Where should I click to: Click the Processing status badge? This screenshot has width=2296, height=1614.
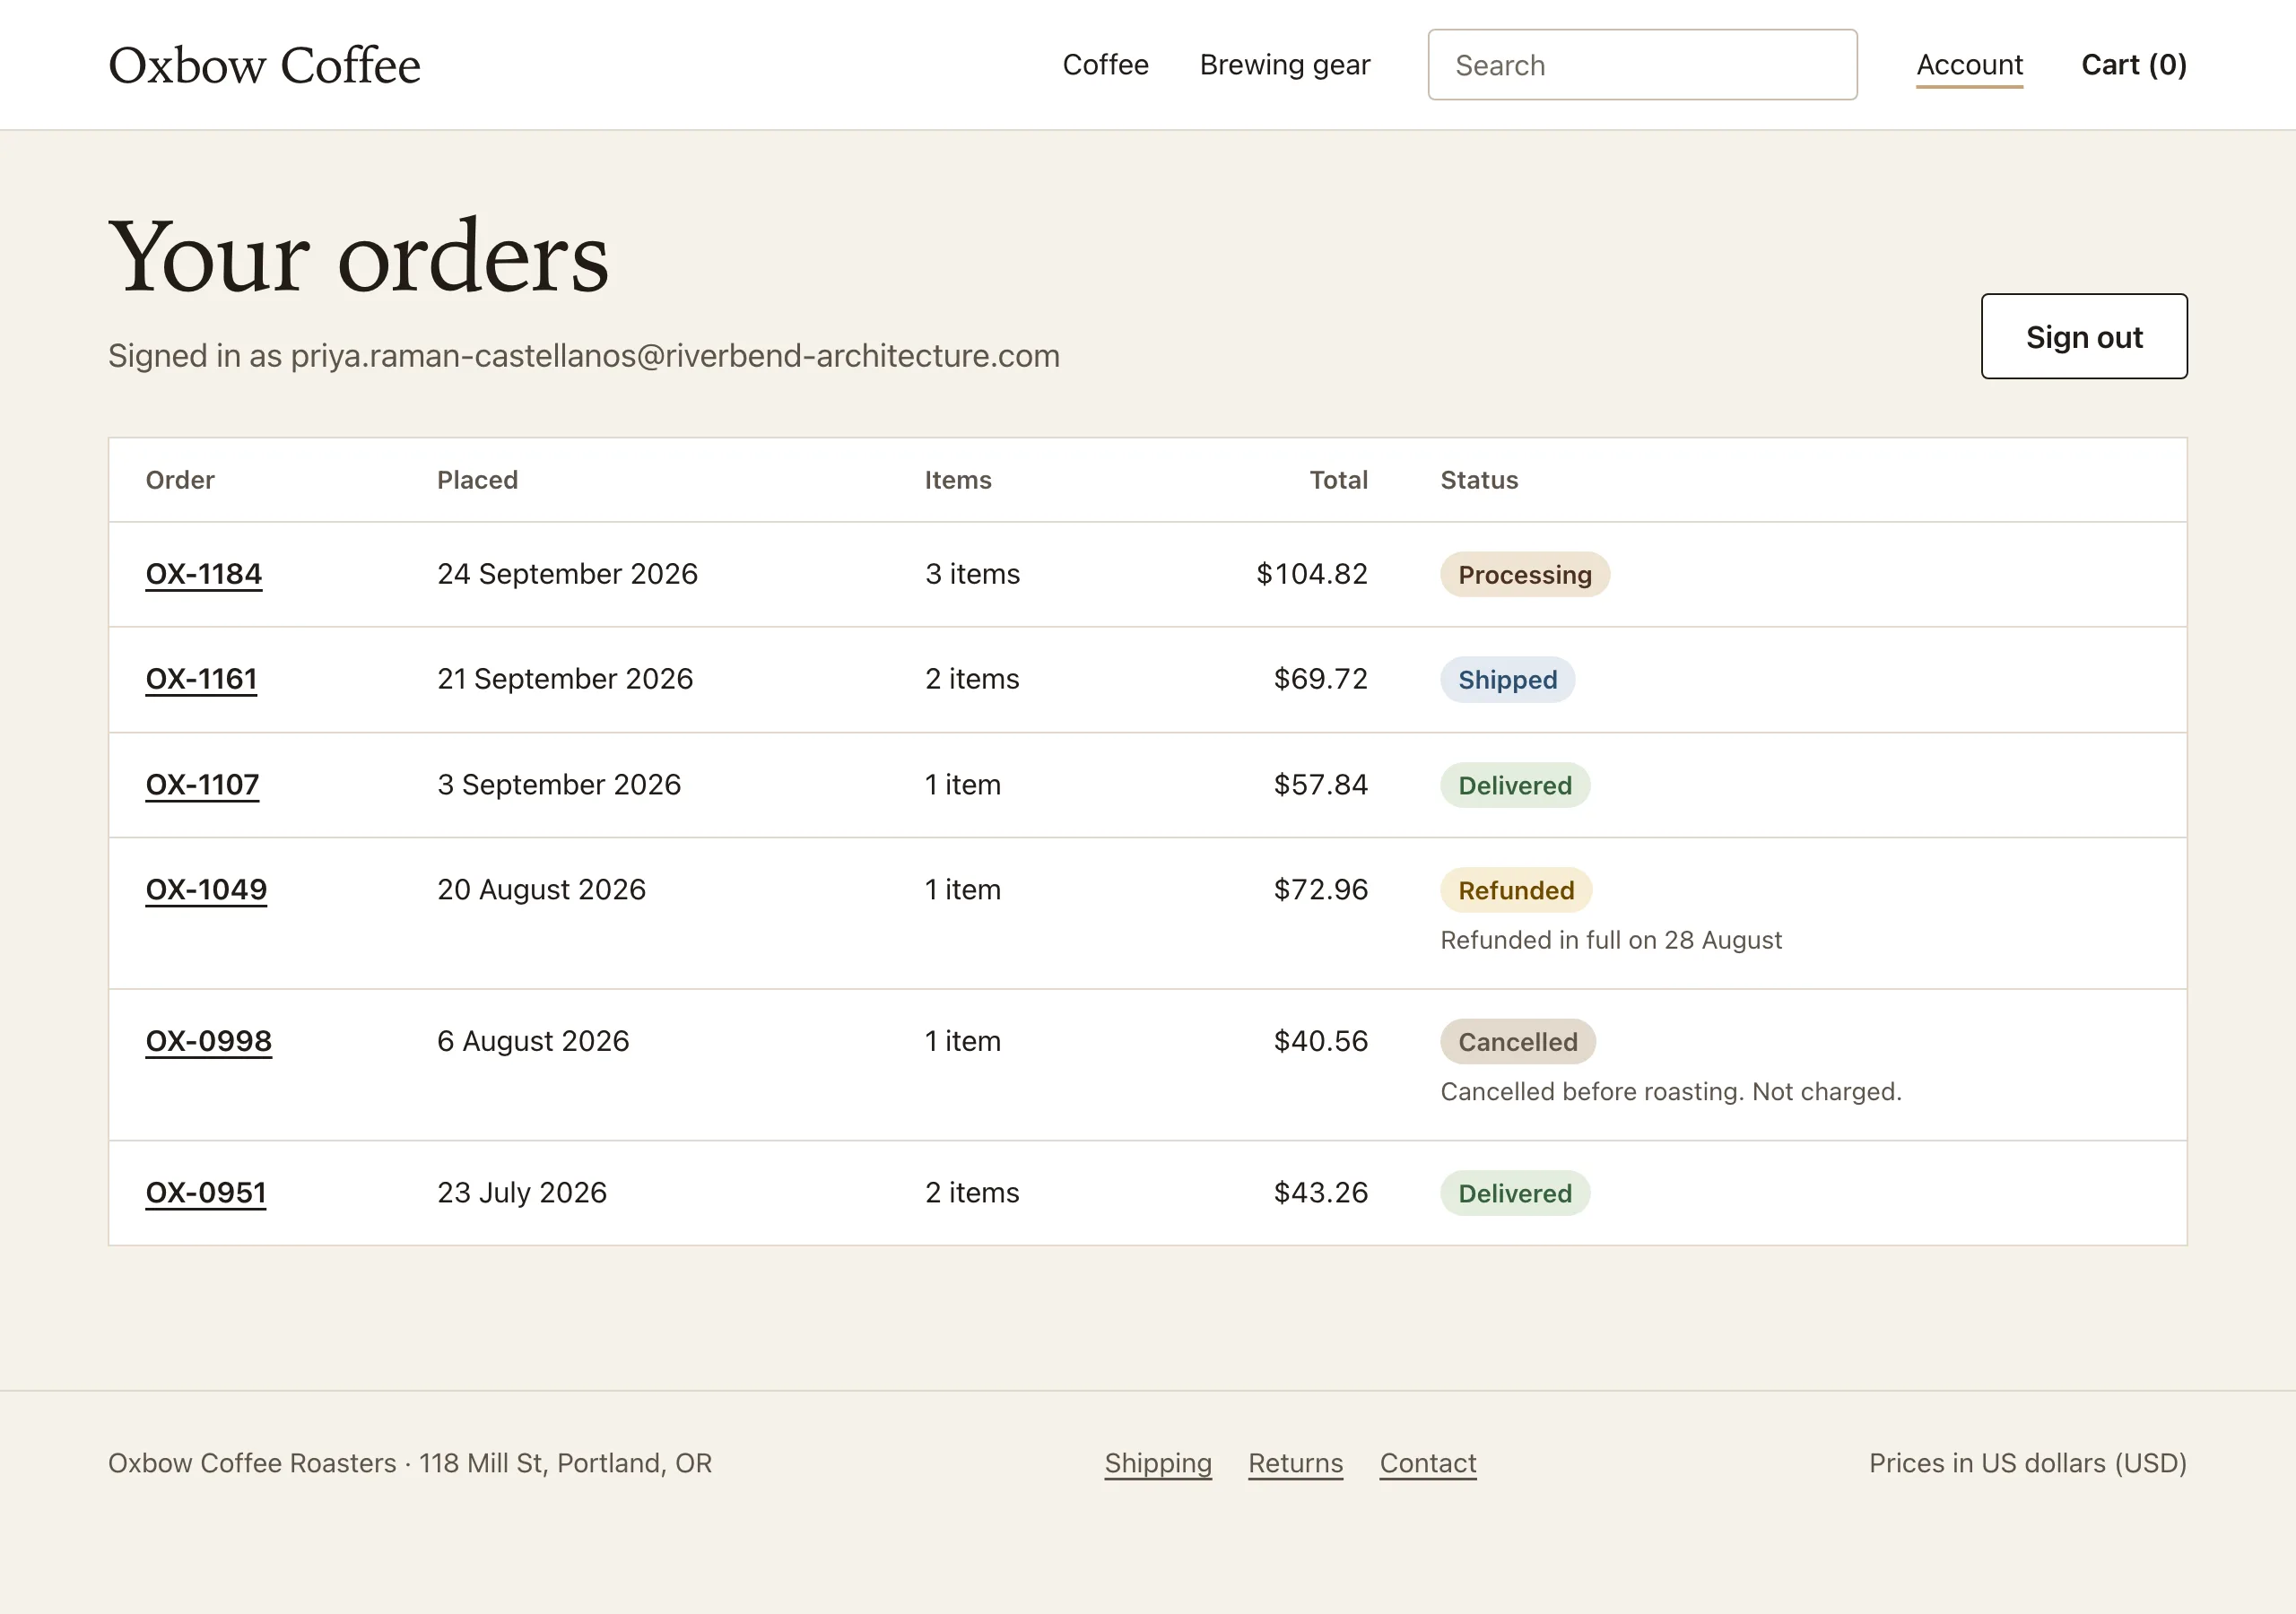[1524, 575]
